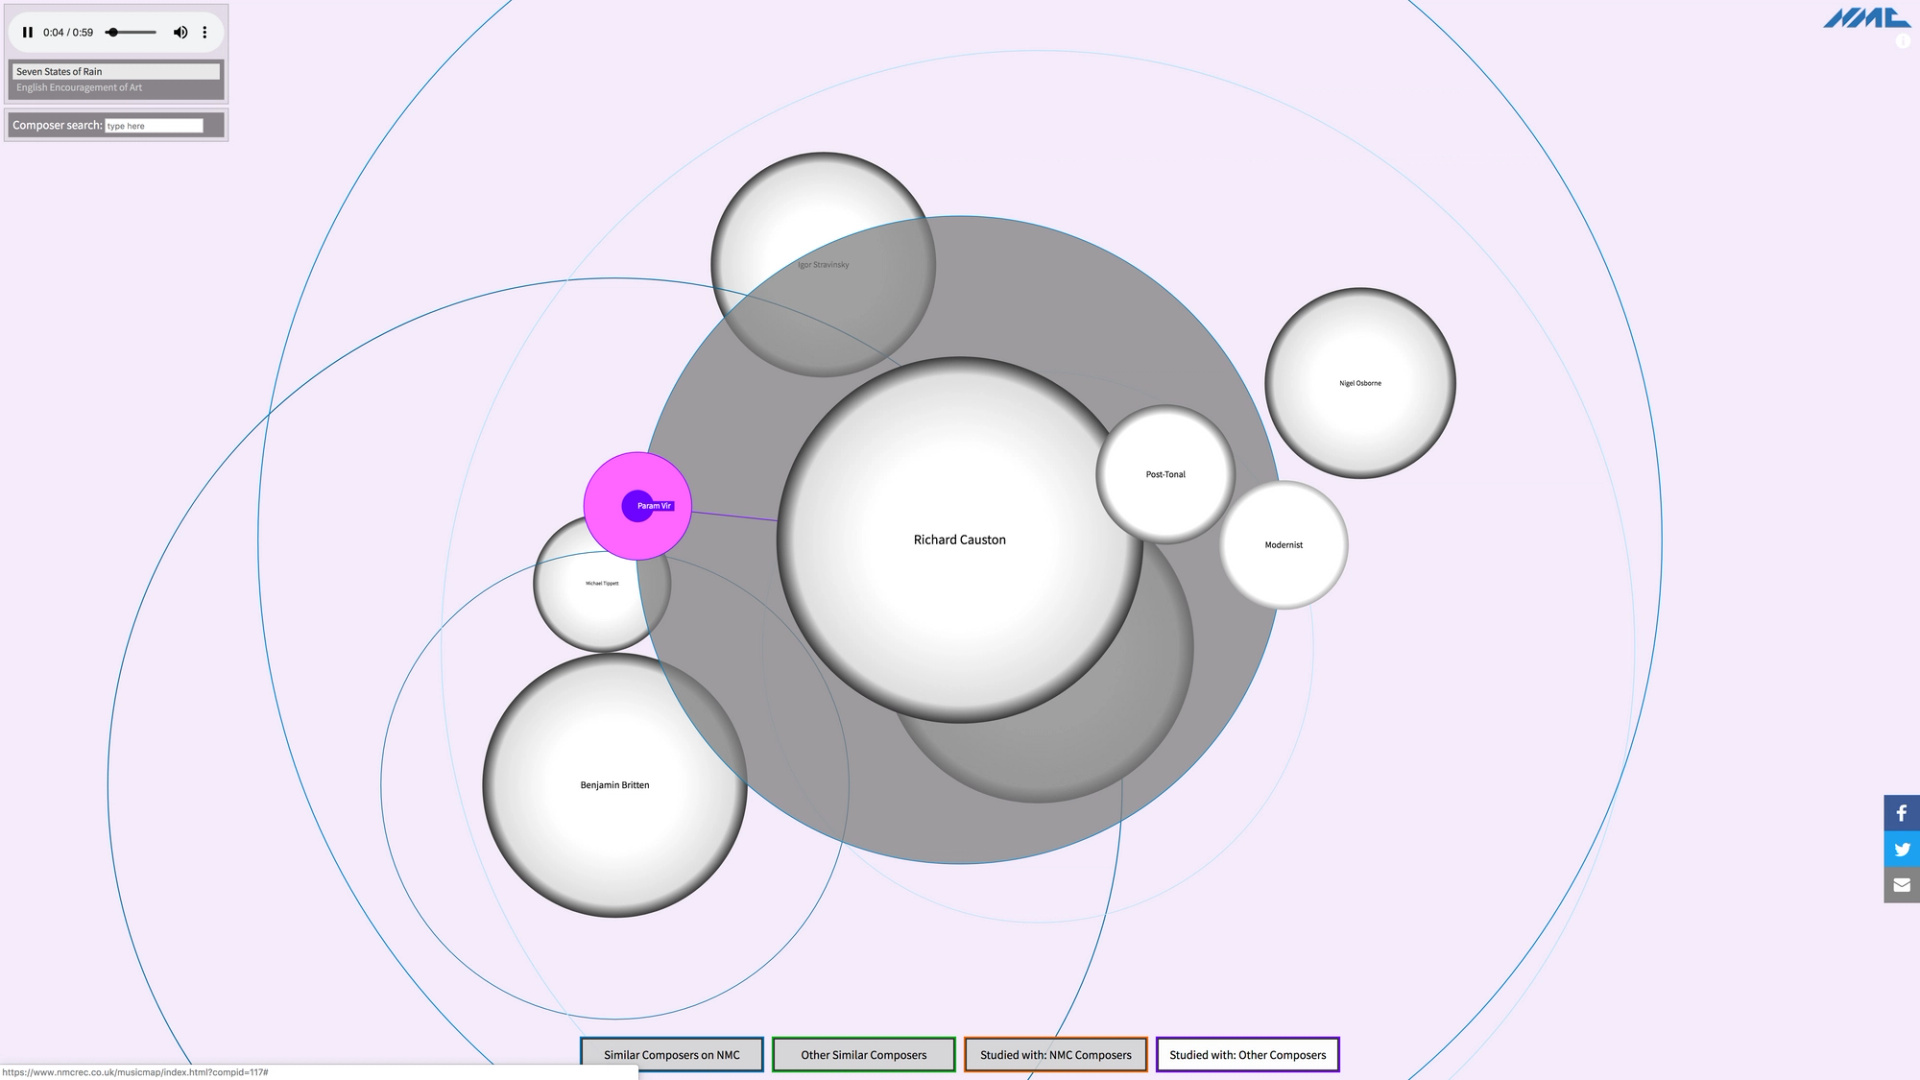The width and height of the screenshot is (1920, 1080).
Task: Click the Composer search input field
Action: 154,126
